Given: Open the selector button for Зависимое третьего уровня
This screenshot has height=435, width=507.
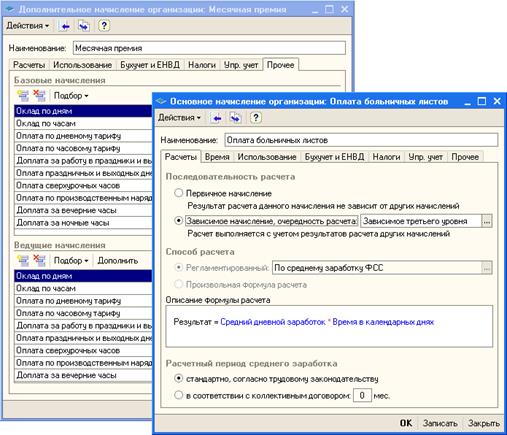Looking at the screenshot, I should (487, 221).
